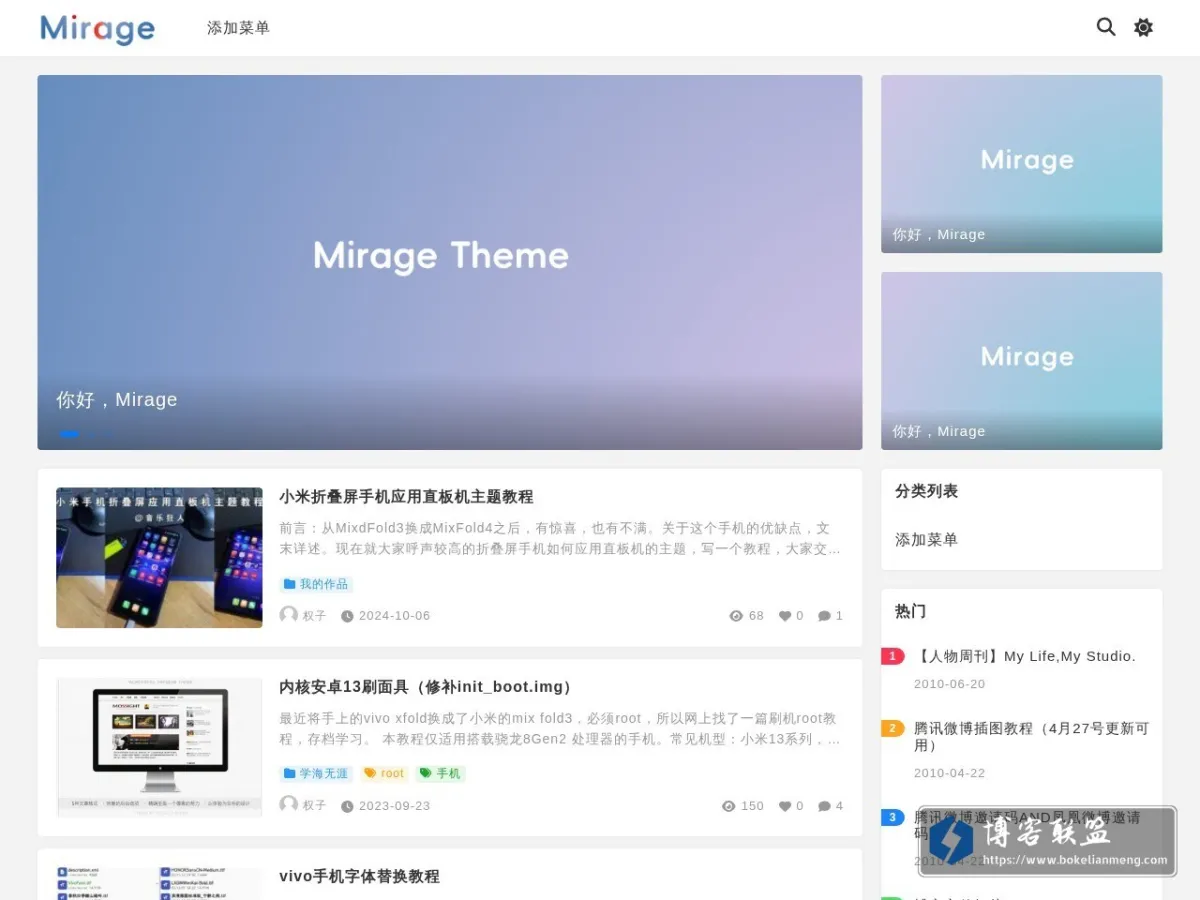Click 权子's avatar on the 2024-10-06 post
Screen dimensions: 1200x900
tap(288, 615)
